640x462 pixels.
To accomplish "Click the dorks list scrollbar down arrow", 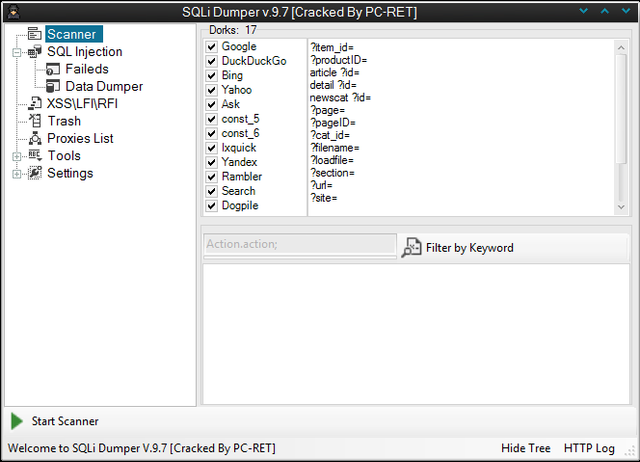I will point(621,207).
